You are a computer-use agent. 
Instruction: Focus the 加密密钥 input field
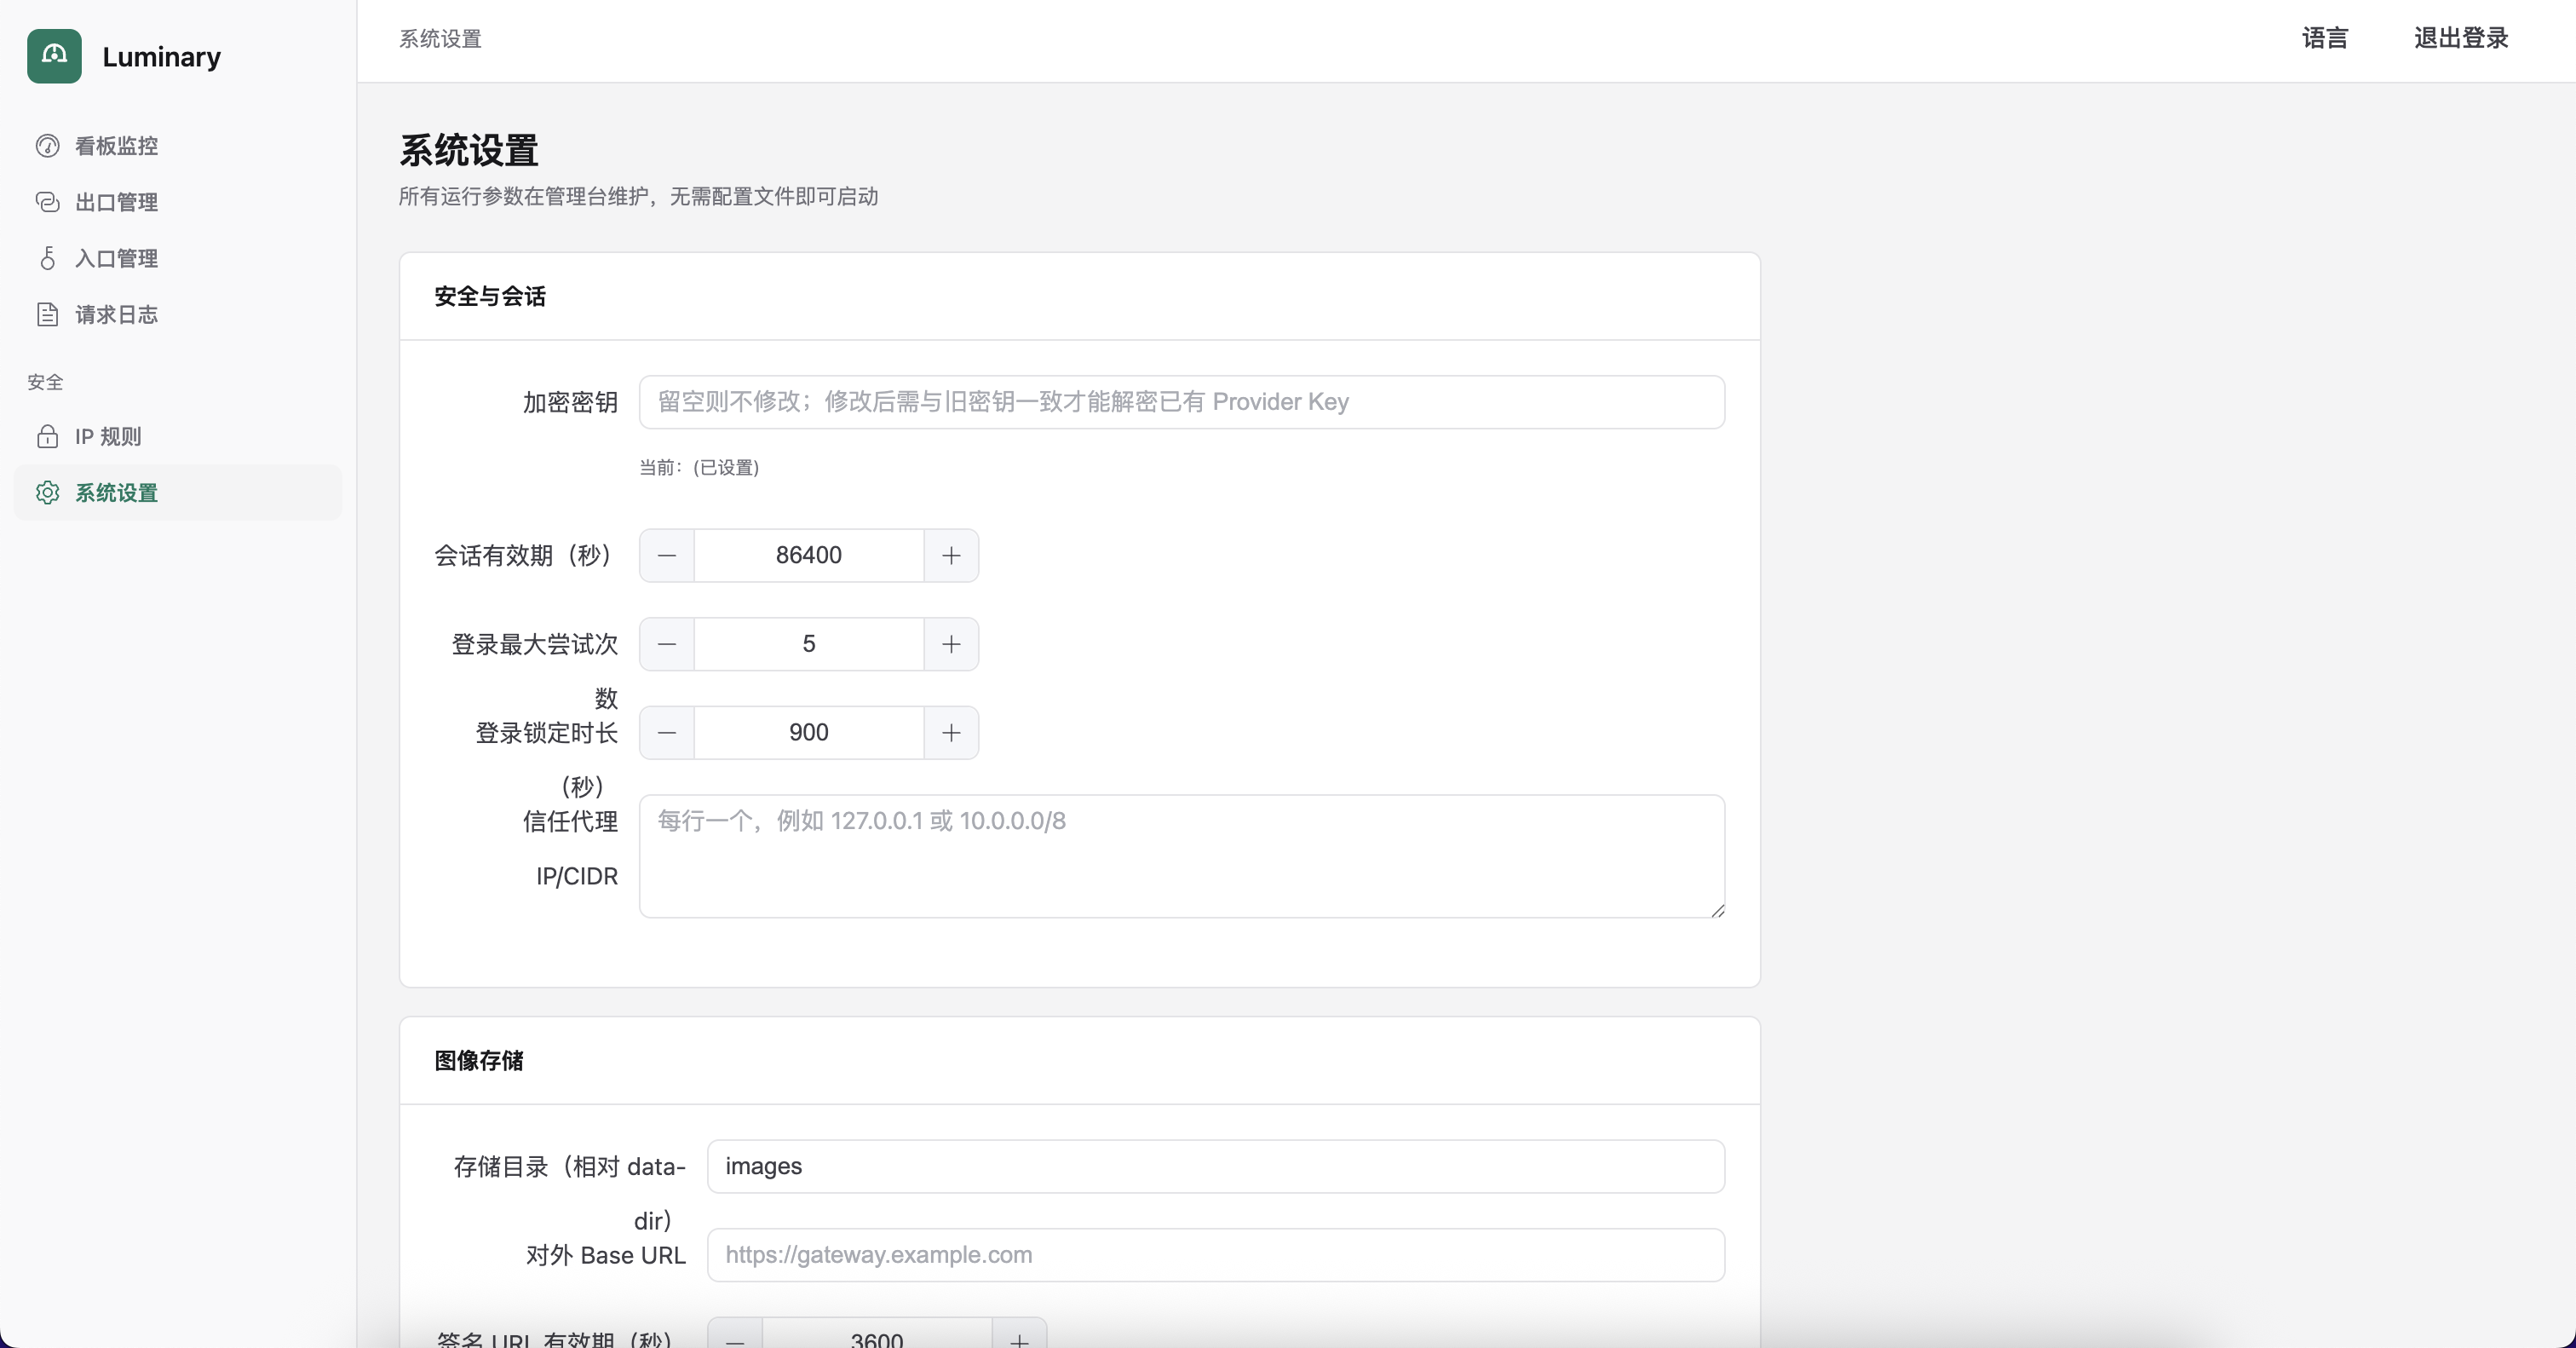point(1182,402)
